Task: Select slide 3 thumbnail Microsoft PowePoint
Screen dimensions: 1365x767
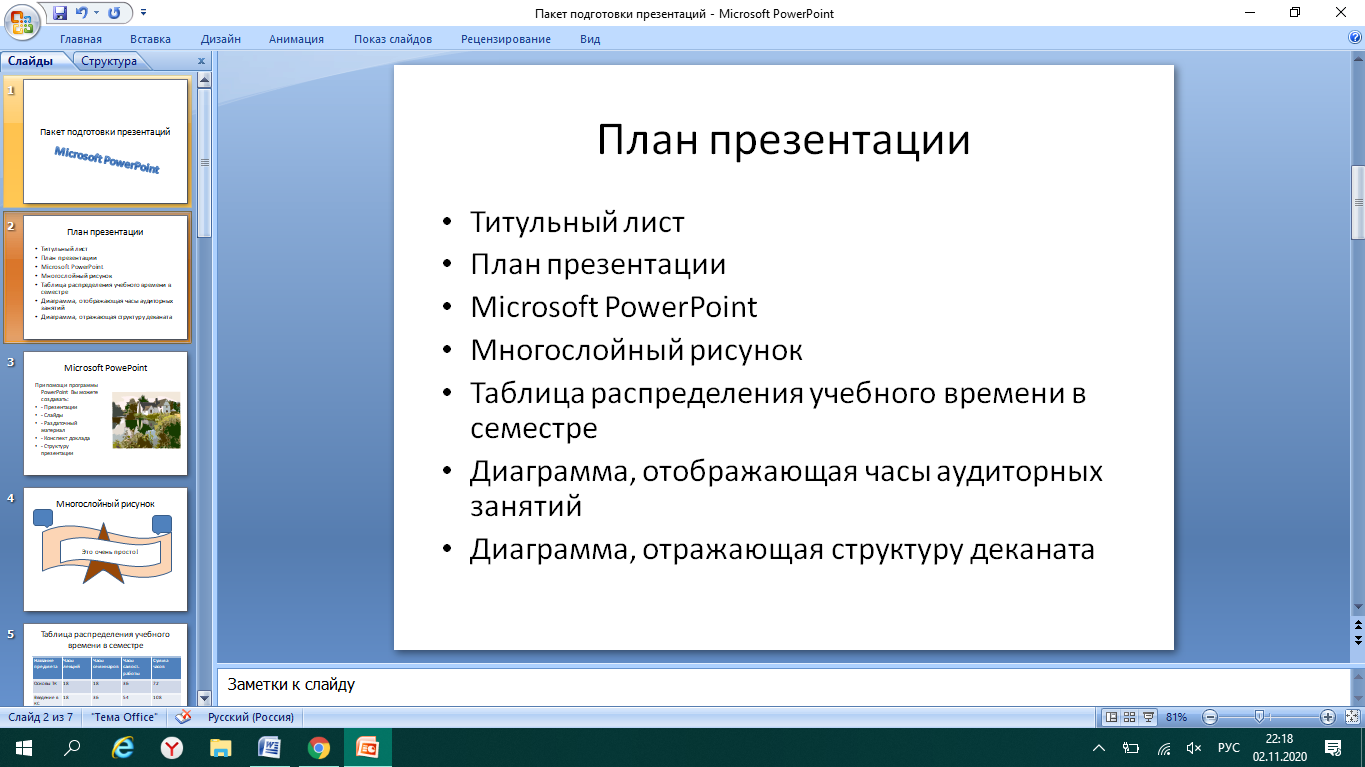Action: (x=105, y=413)
